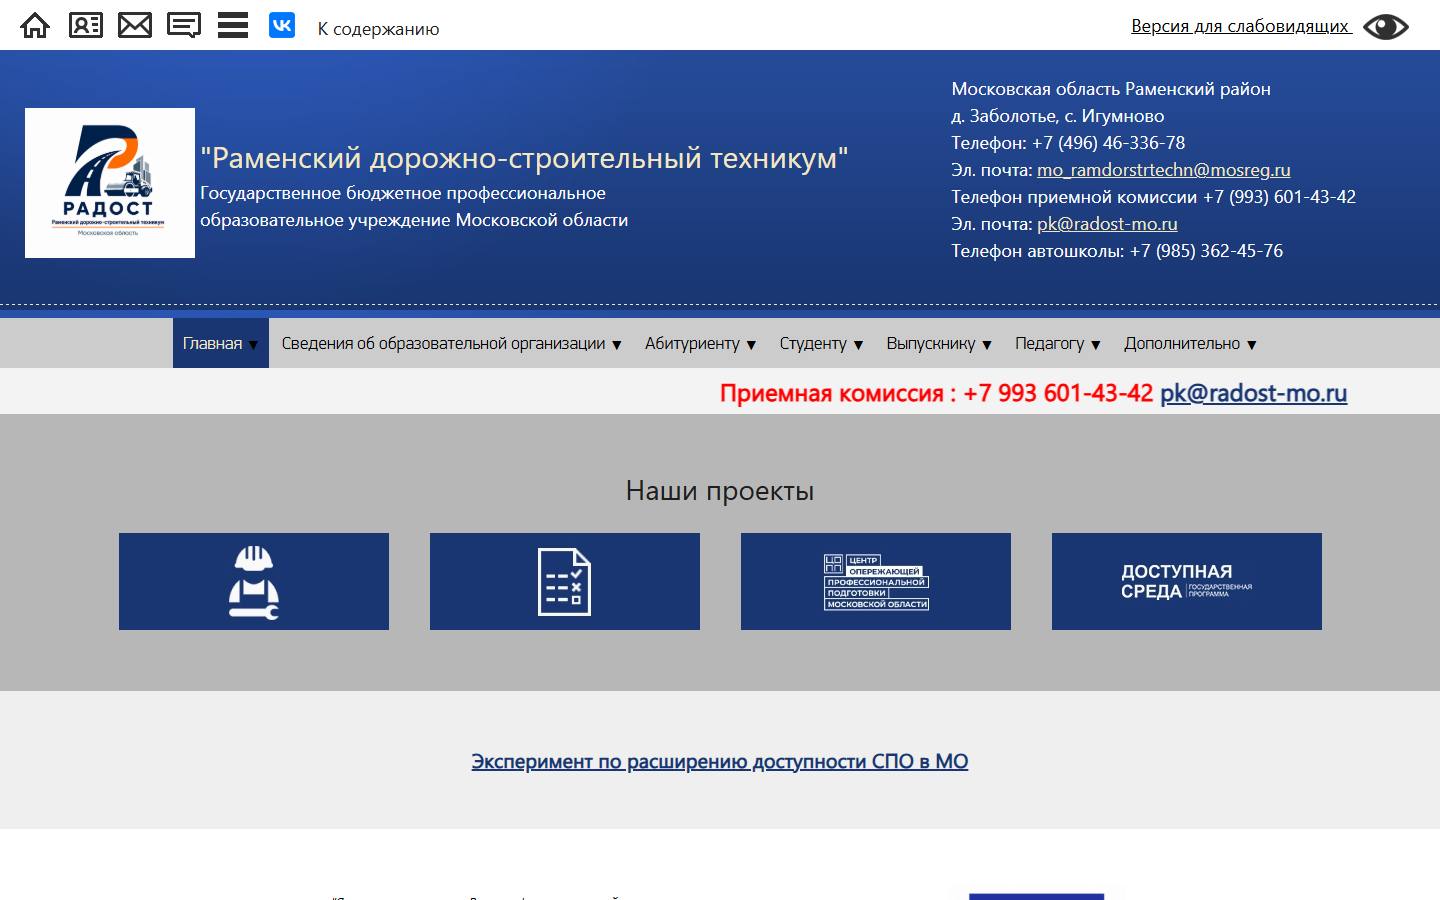Open the Студенту menu

[813, 343]
